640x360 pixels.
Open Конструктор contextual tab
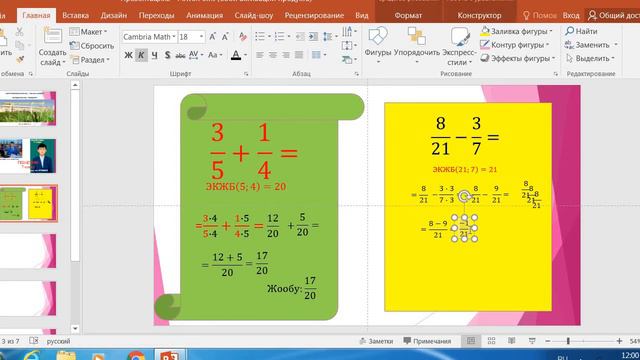479,16
